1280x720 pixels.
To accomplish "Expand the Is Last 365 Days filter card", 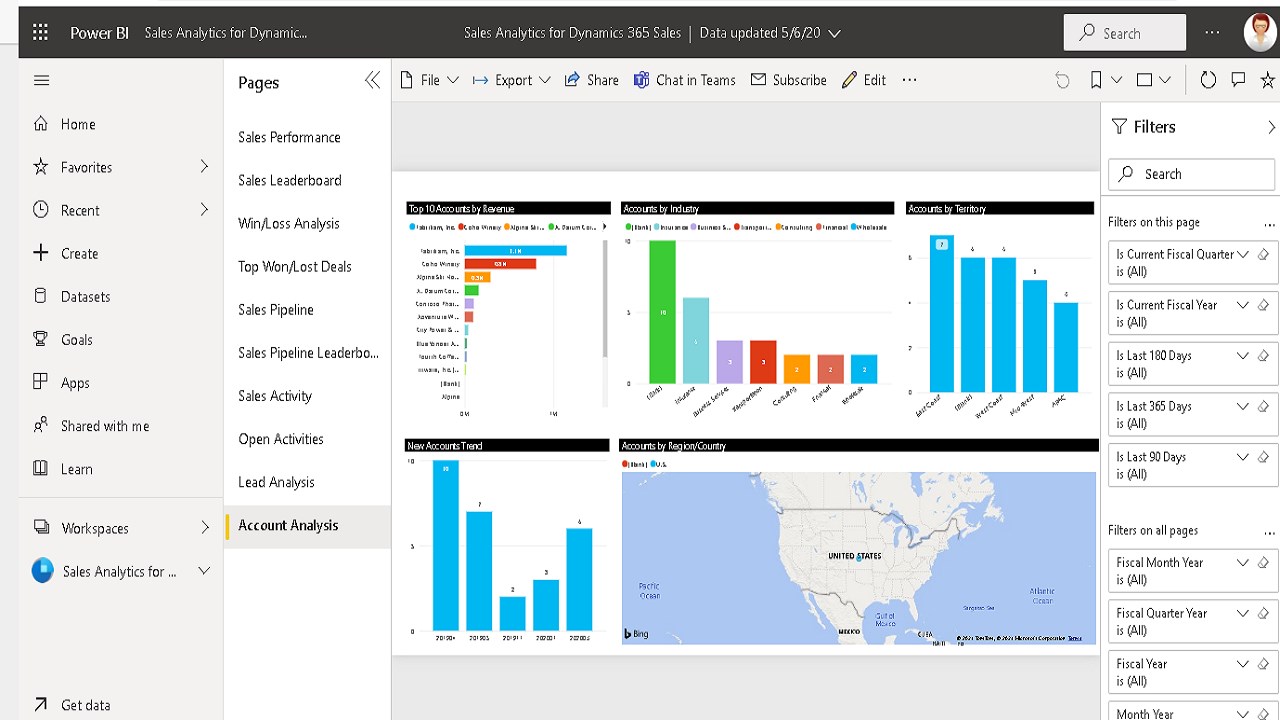I will coord(1243,407).
